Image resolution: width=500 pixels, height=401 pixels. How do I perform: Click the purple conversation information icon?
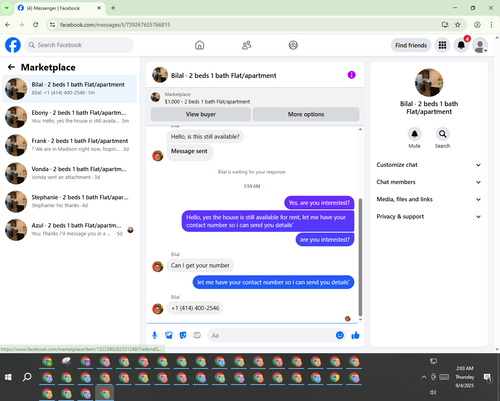[351, 75]
